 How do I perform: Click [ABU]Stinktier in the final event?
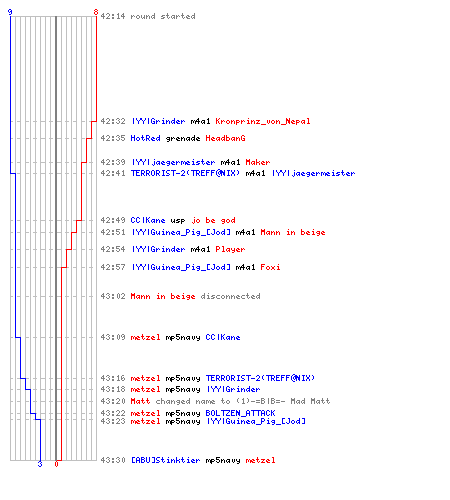pos(165,460)
